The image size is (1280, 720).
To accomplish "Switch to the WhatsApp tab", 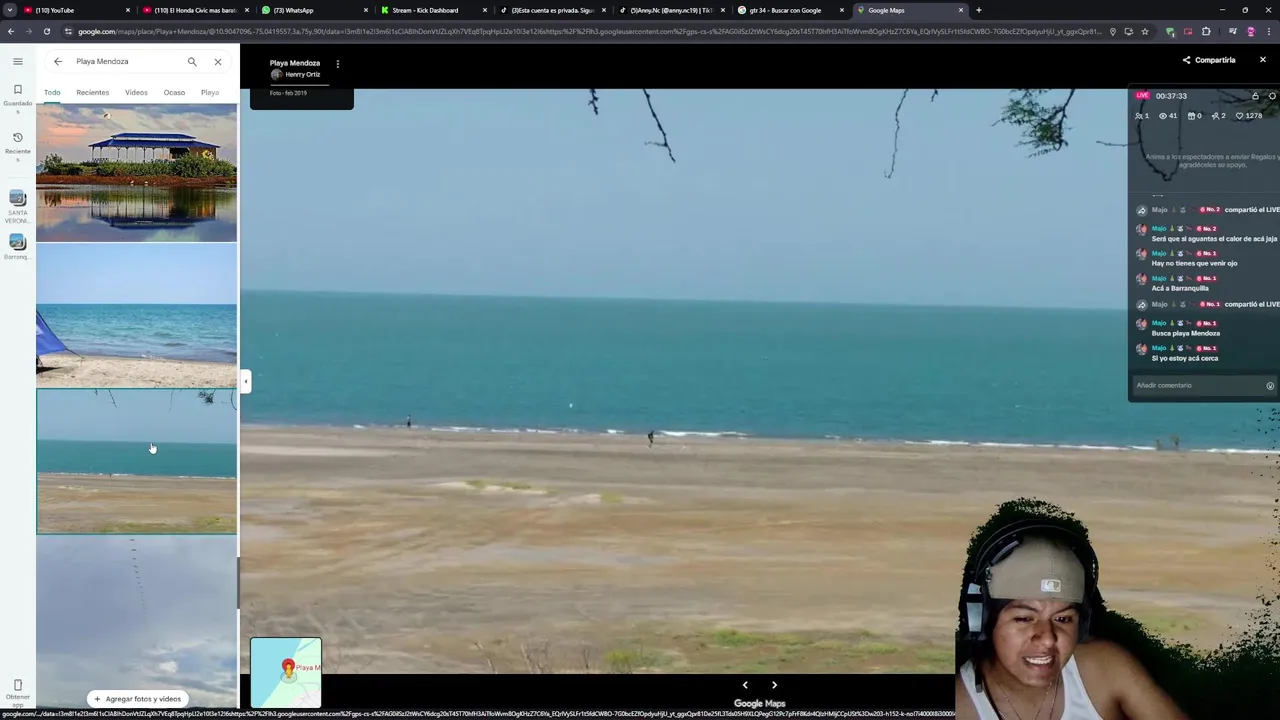I will click(x=314, y=10).
